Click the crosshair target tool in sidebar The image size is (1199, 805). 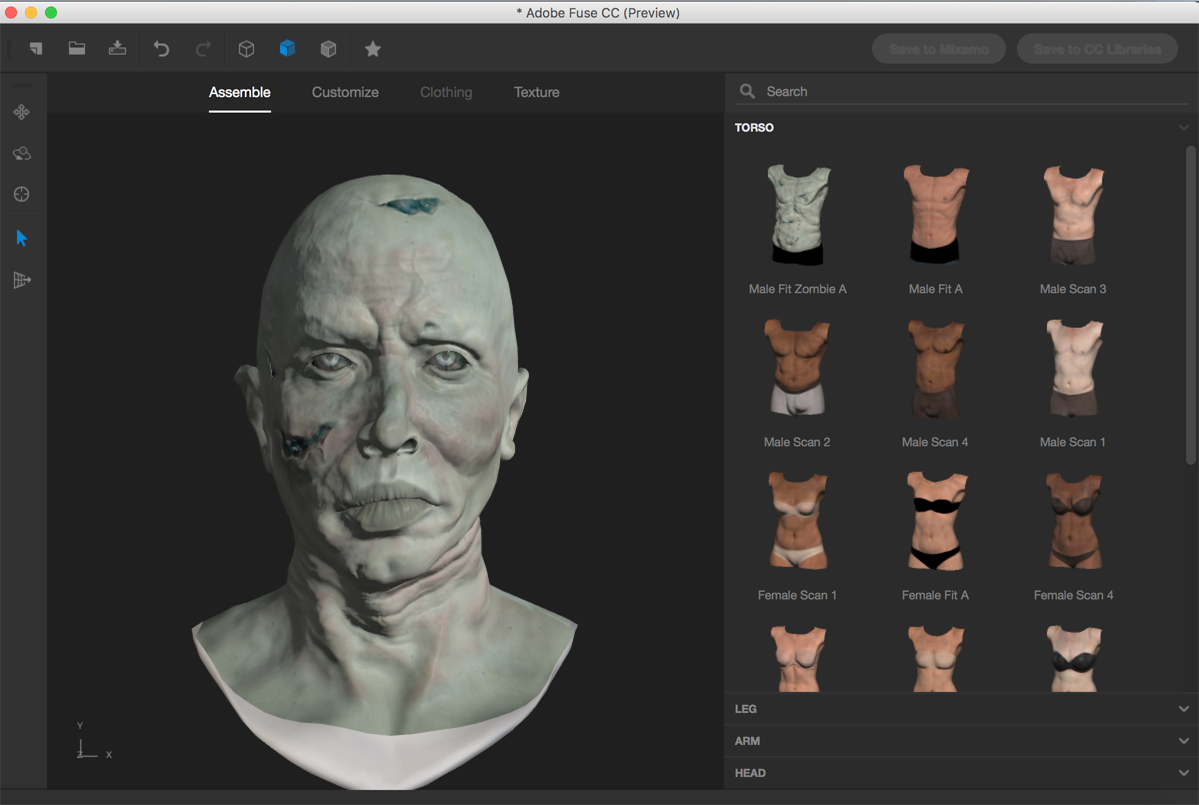(21, 194)
